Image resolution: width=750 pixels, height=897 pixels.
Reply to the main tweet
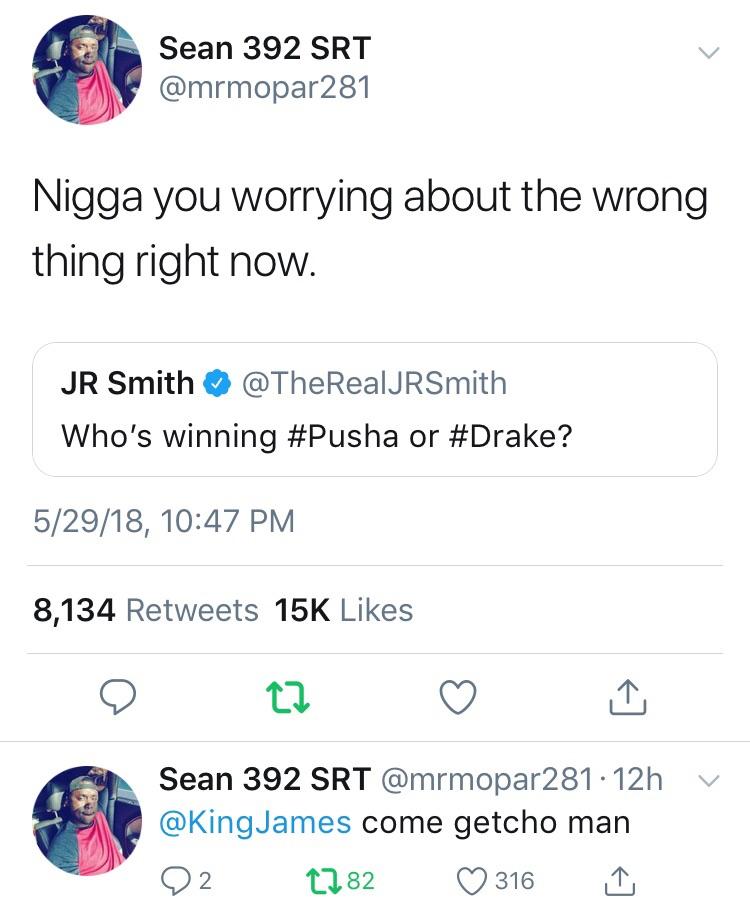[118, 698]
